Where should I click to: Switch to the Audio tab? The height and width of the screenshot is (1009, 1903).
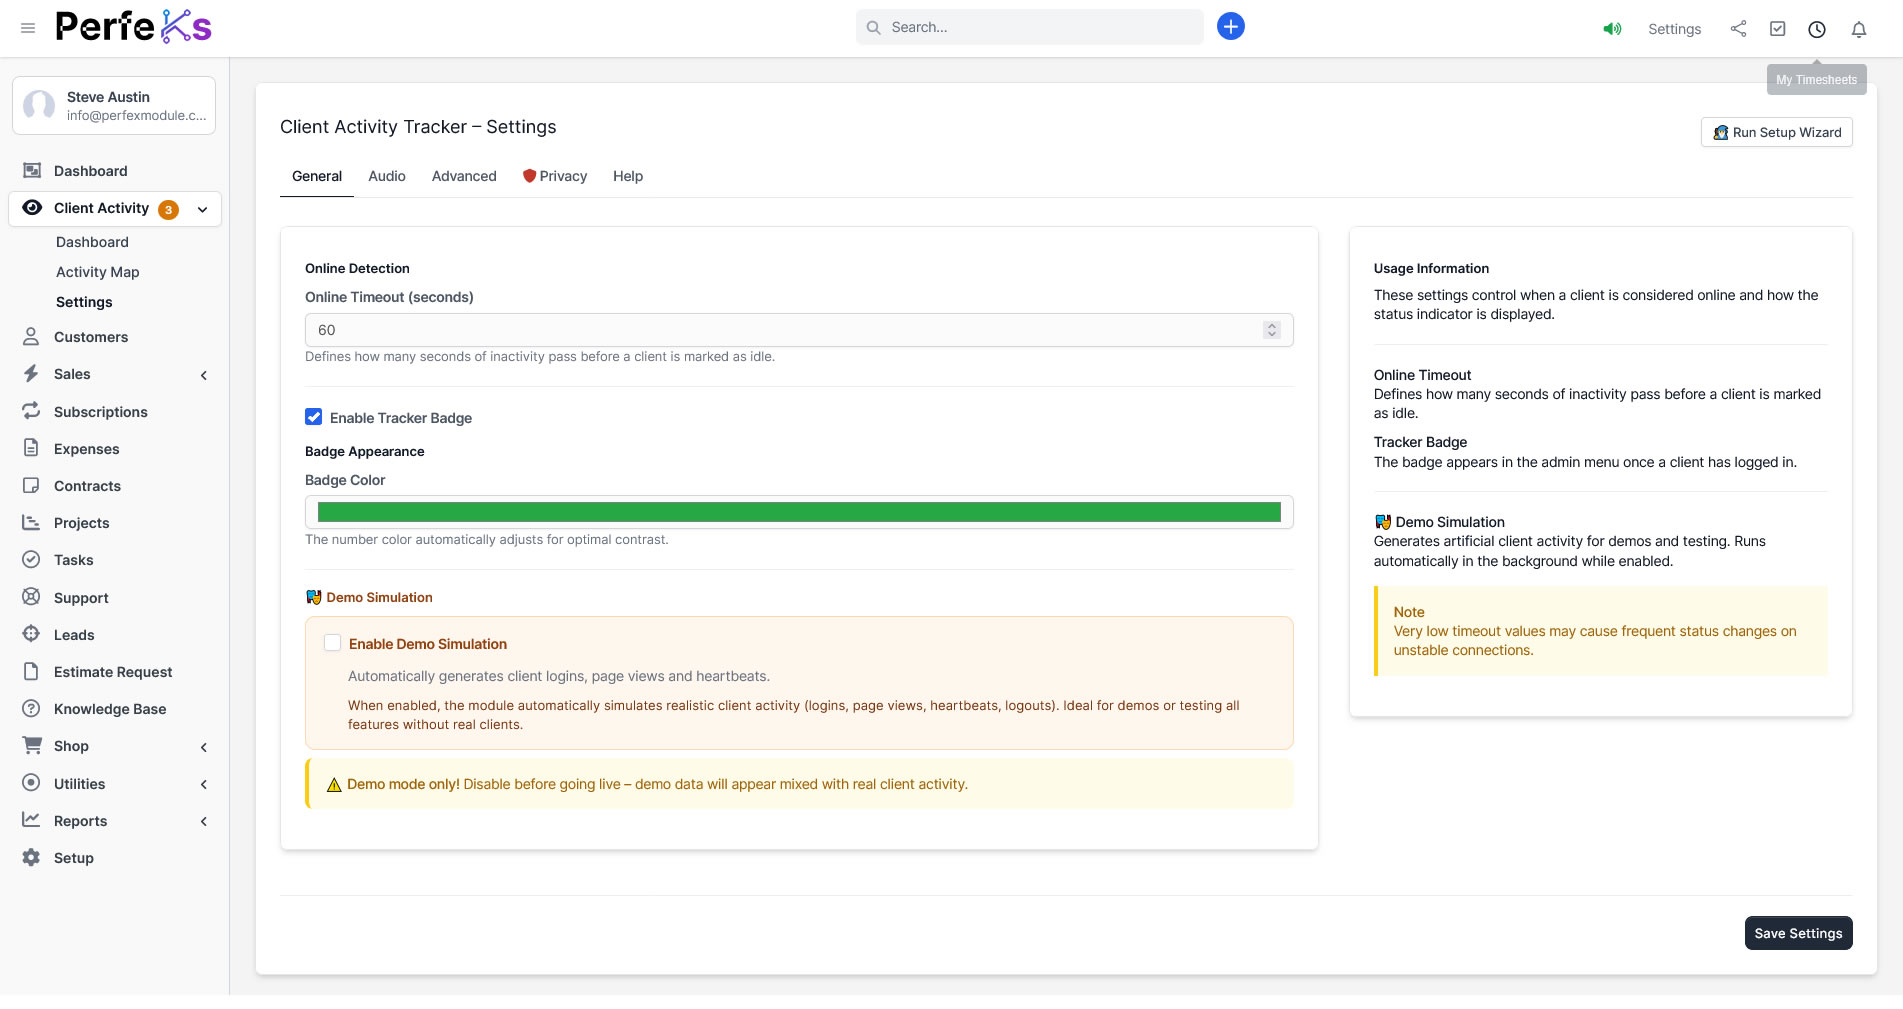[386, 176]
